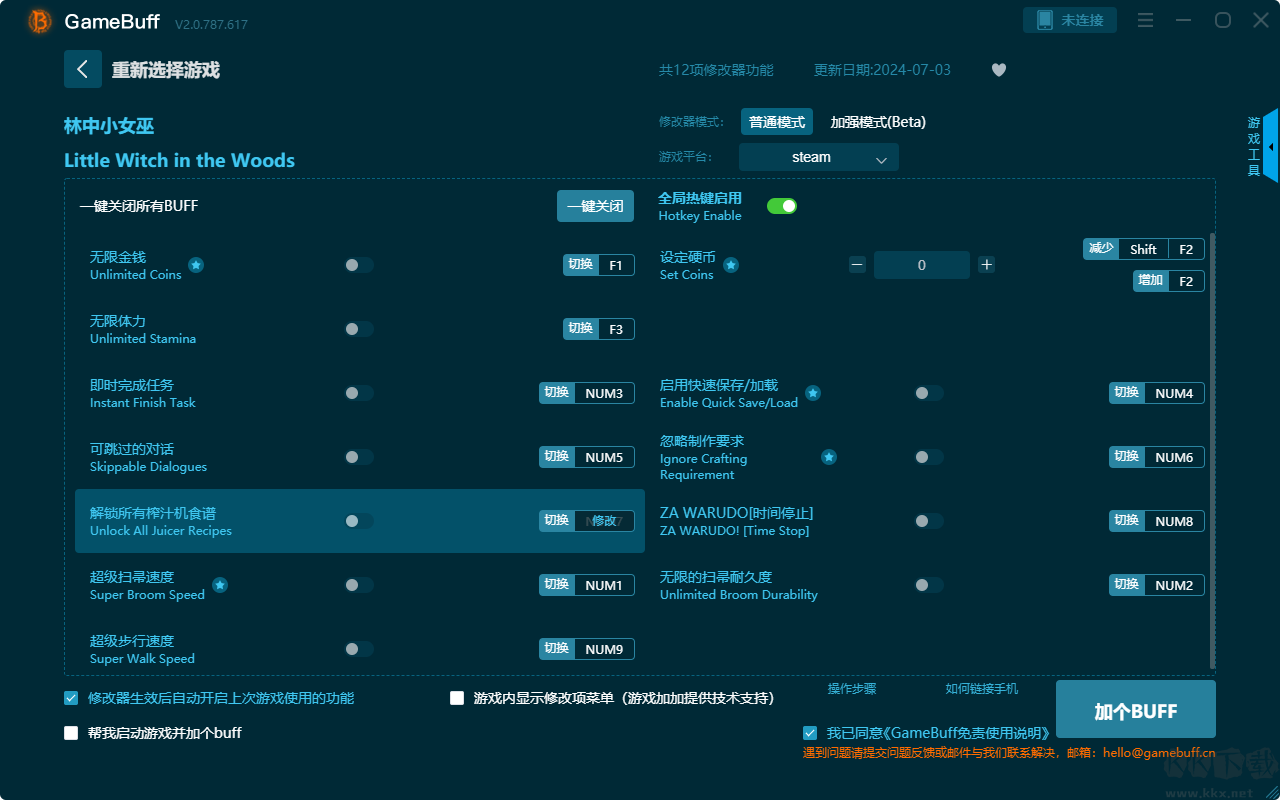Click the V2.0.787.617 version label
Viewport: 1280px width, 800px height.
coord(211,24)
